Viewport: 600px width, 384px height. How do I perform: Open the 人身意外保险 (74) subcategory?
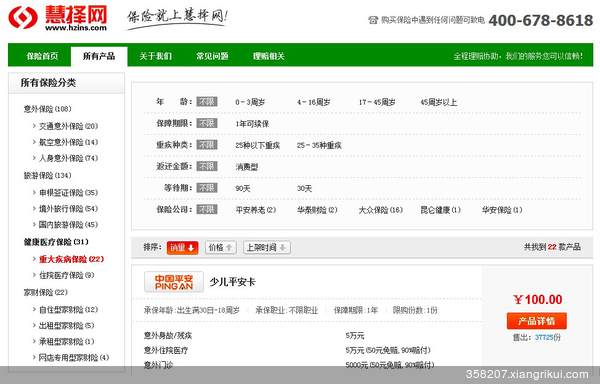68,158
